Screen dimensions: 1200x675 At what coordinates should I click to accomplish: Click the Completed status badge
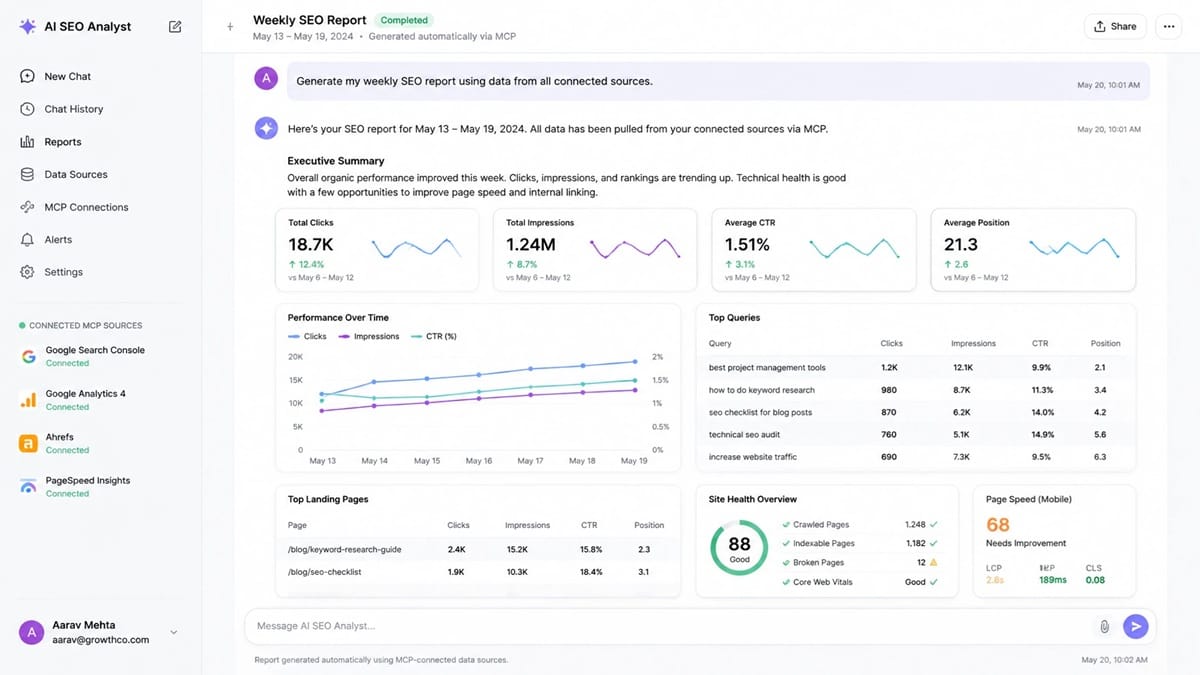pyautogui.click(x=404, y=20)
